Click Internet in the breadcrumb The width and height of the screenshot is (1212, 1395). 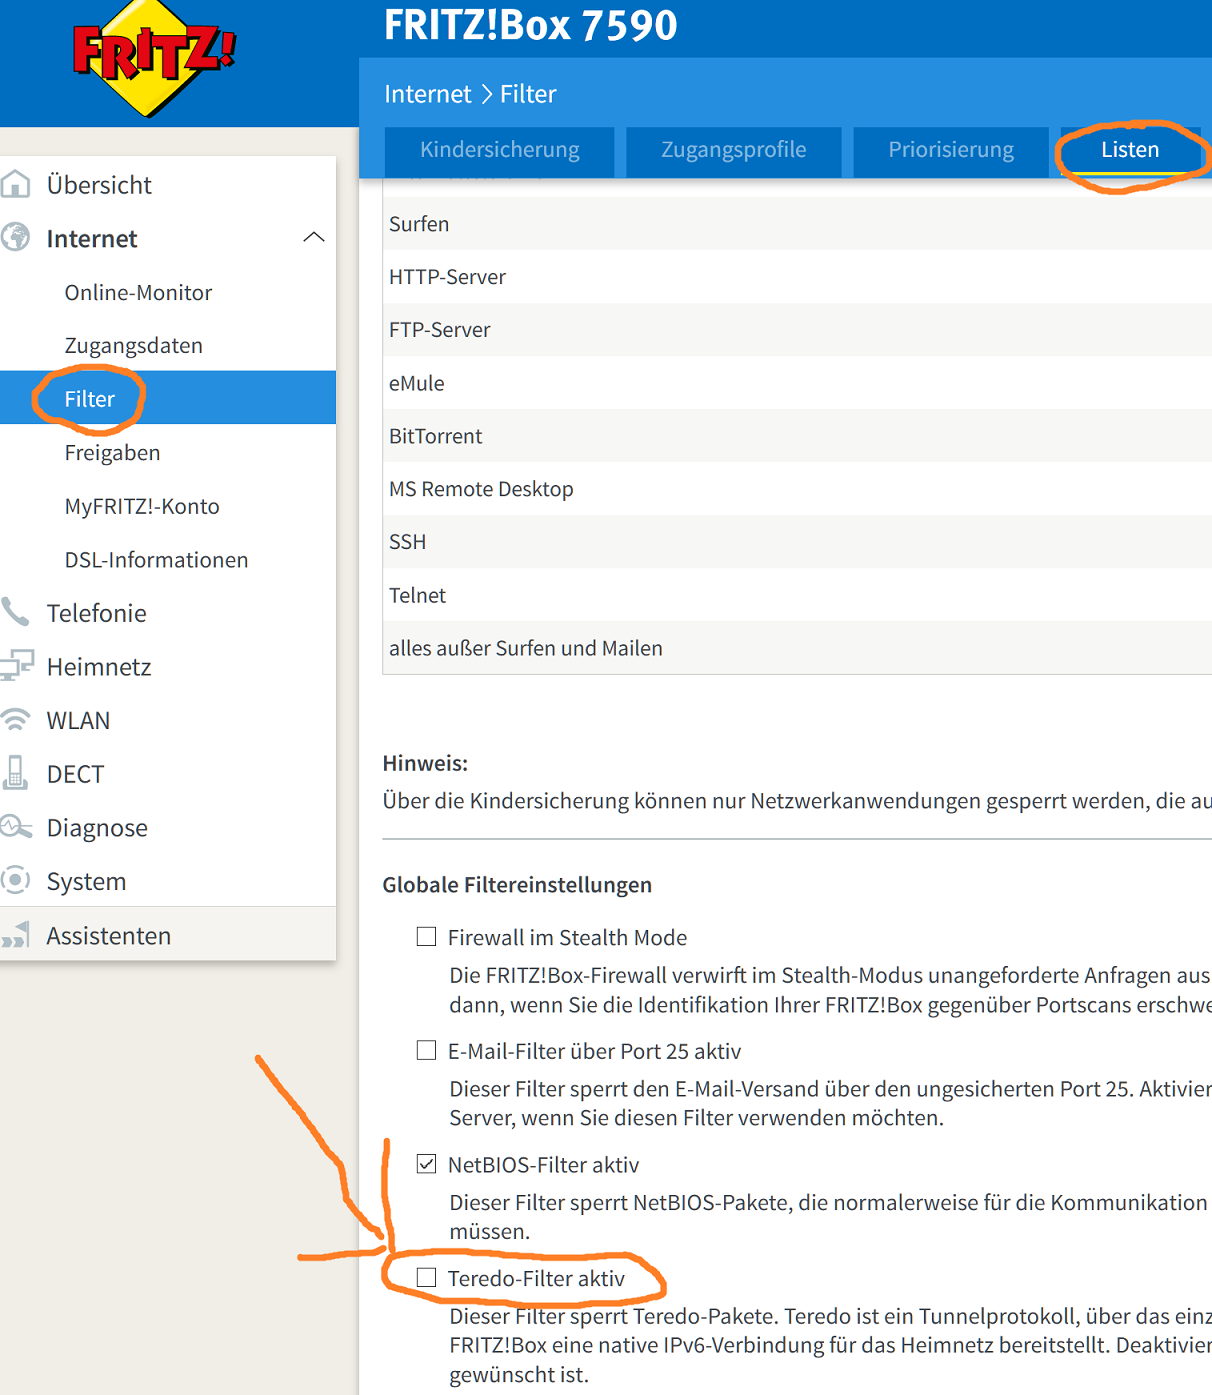[427, 94]
